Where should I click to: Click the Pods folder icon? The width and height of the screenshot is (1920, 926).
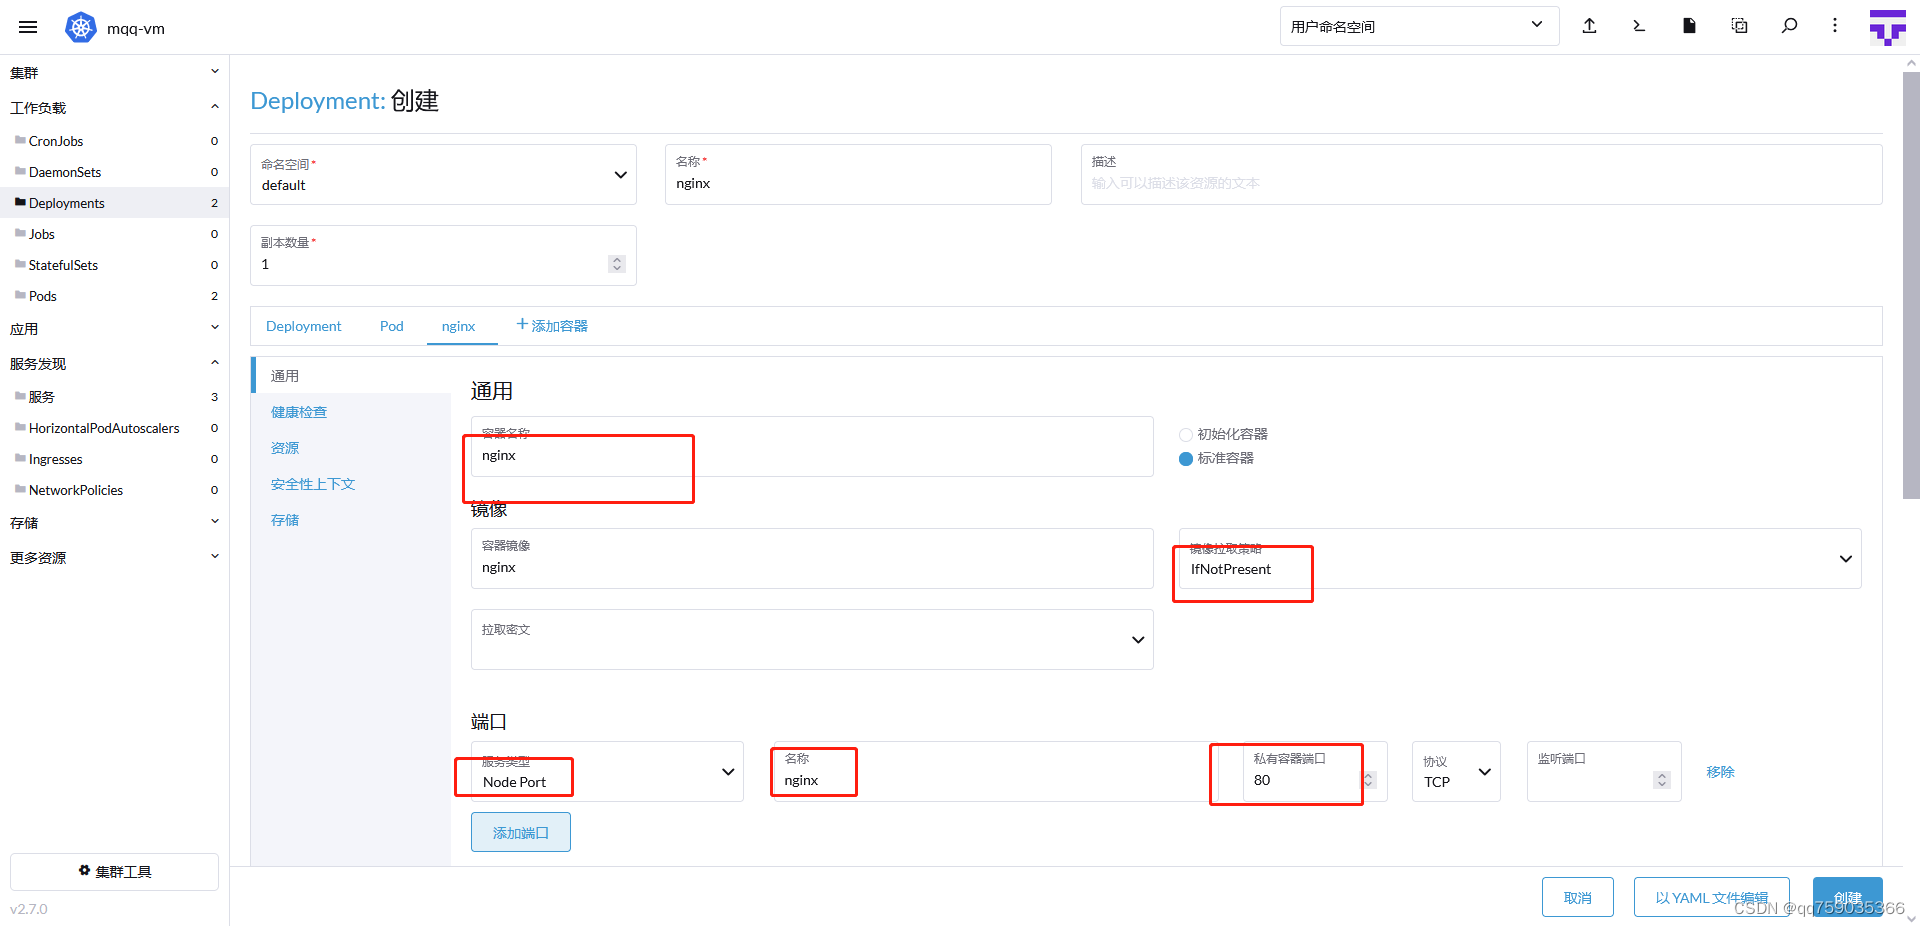[x=20, y=295]
